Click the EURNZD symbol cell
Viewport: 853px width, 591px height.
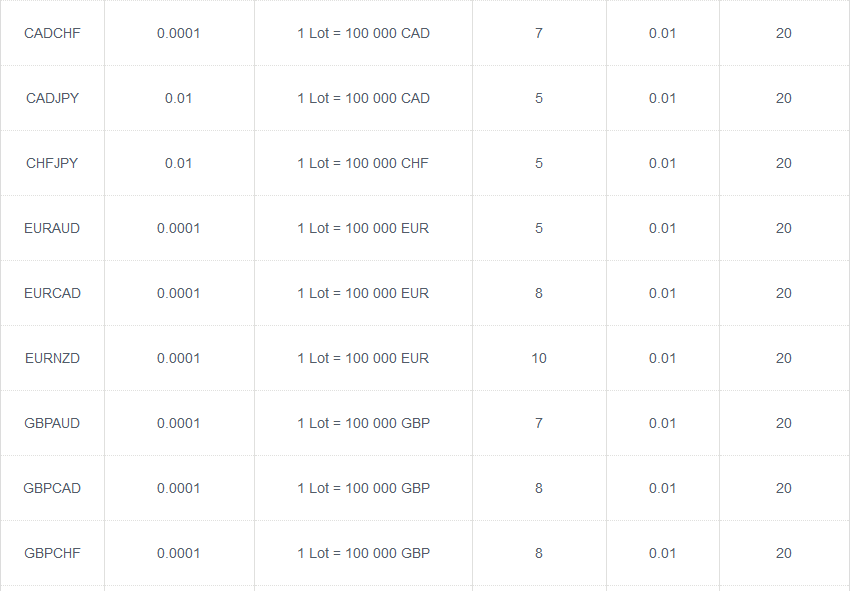tap(52, 358)
